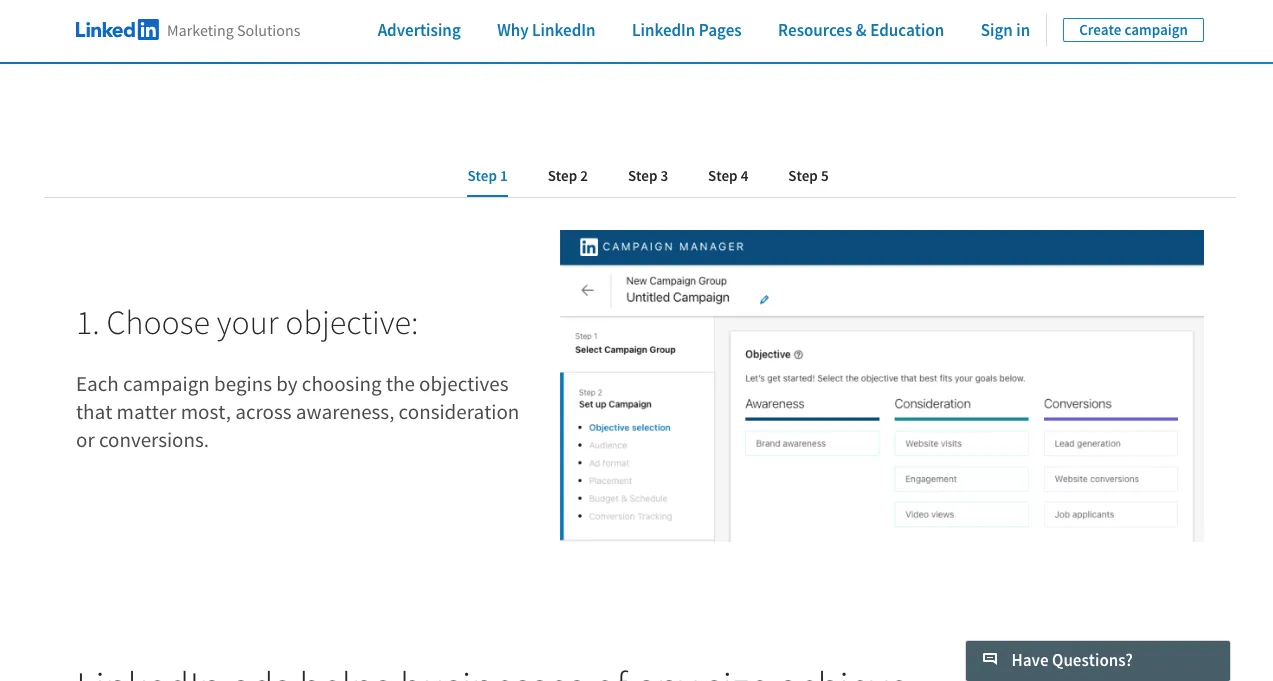1273x681 pixels.
Task: Click the chat bubble icon in Have Questions
Action: (990, 659)
